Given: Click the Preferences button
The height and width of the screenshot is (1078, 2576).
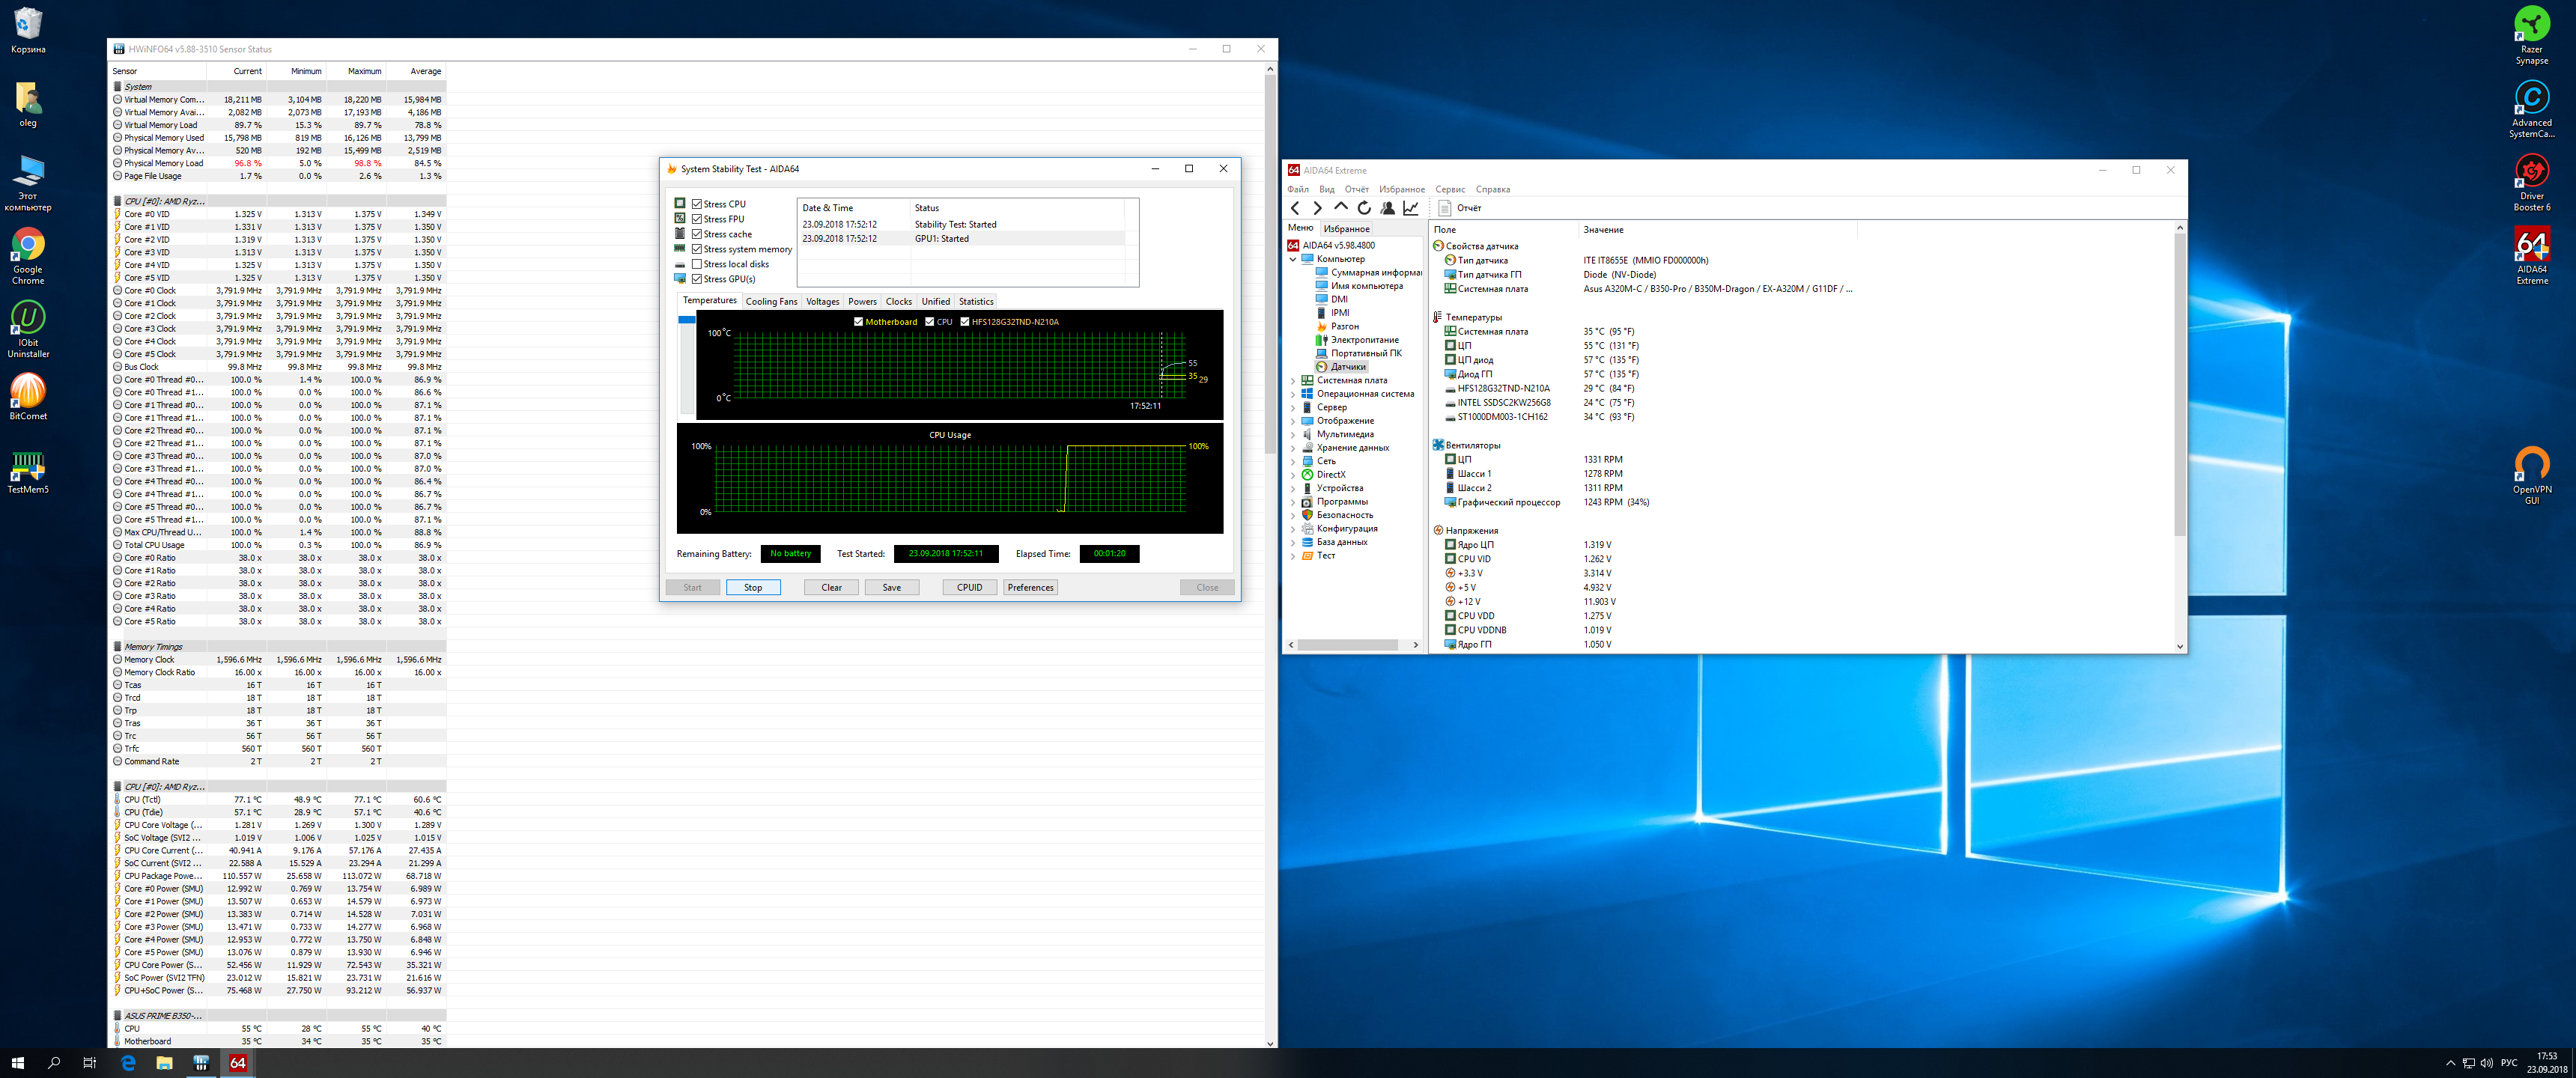Looking at the screenshot, I should 1030,588.
